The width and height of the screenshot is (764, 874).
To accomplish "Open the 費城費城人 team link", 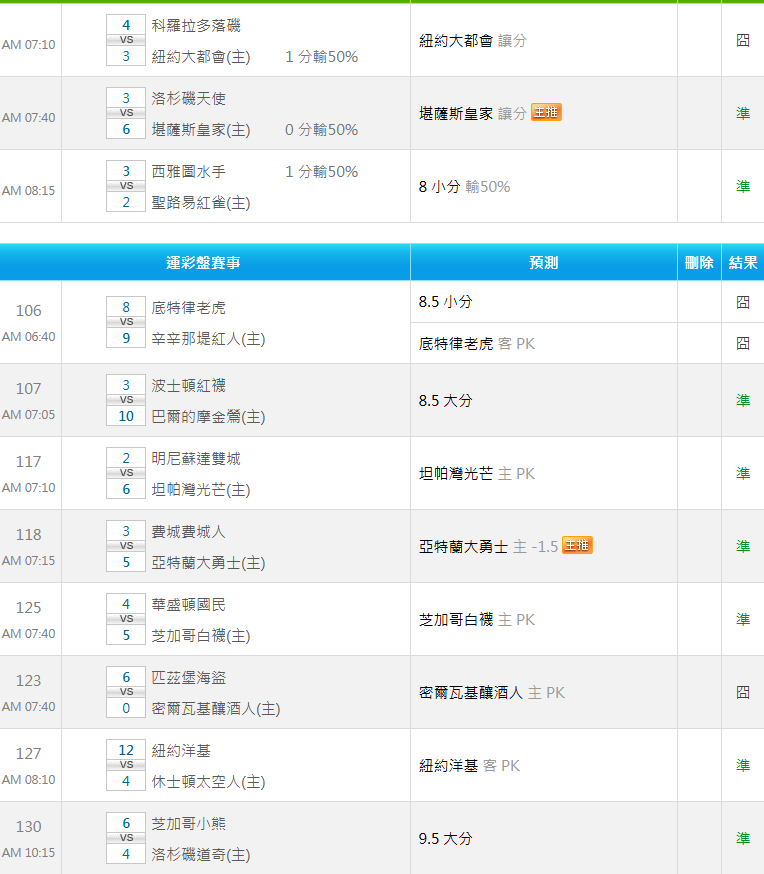I will 189,532.
